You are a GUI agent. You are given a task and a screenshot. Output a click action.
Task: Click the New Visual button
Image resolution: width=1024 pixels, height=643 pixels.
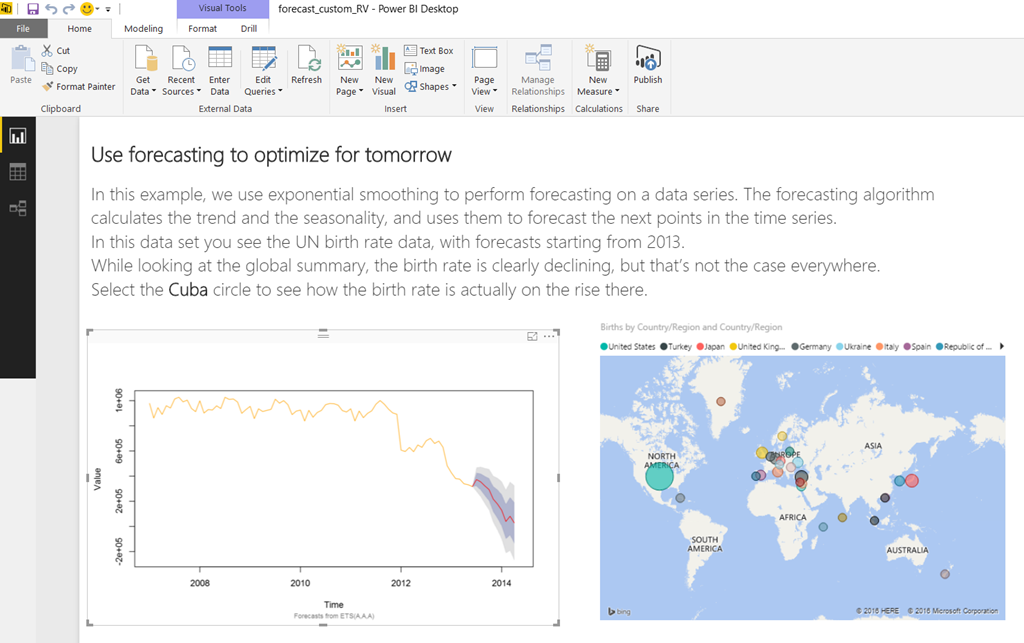pos(384,70)
